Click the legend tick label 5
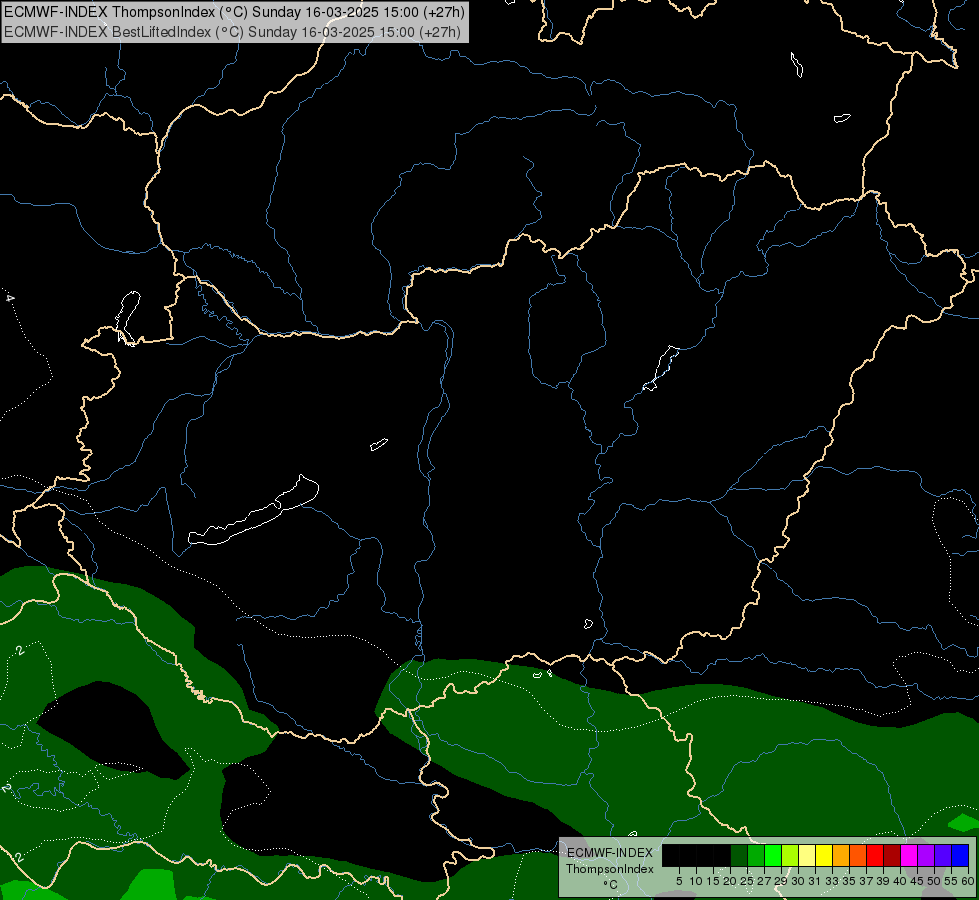This screenshot has height=900, width=979. pyautogui.click(x=679, y=881)
